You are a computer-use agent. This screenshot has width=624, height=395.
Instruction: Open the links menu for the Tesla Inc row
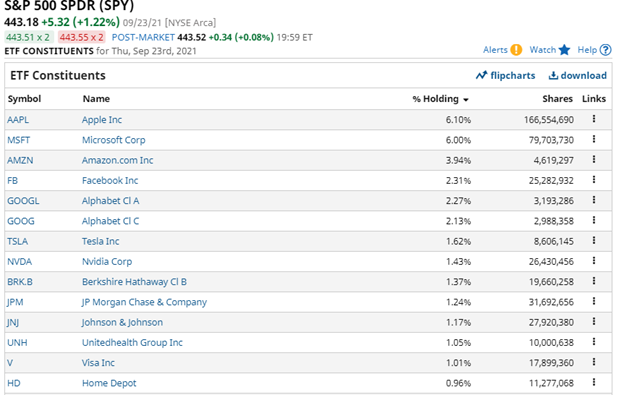pos(594,240)
